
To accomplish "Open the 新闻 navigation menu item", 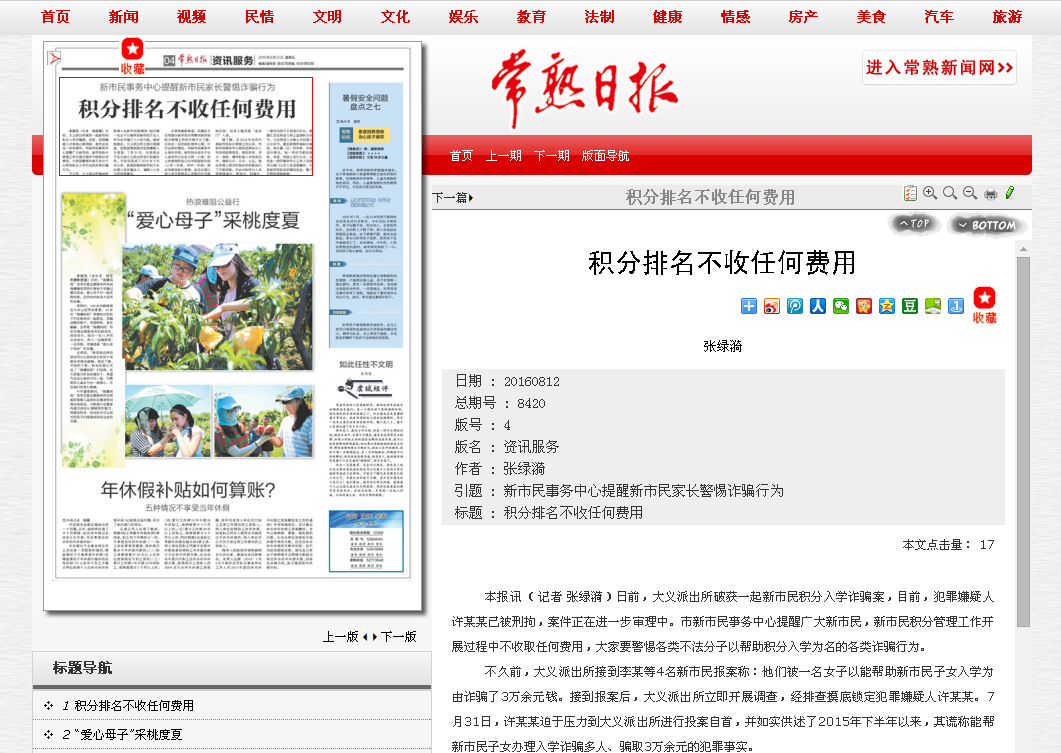I will (124, 17).
